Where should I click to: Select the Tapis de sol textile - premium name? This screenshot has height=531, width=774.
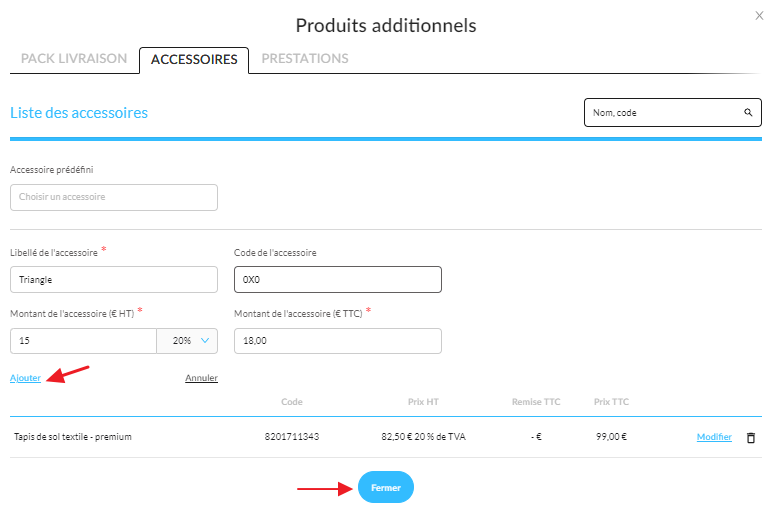tap(73, 437)
